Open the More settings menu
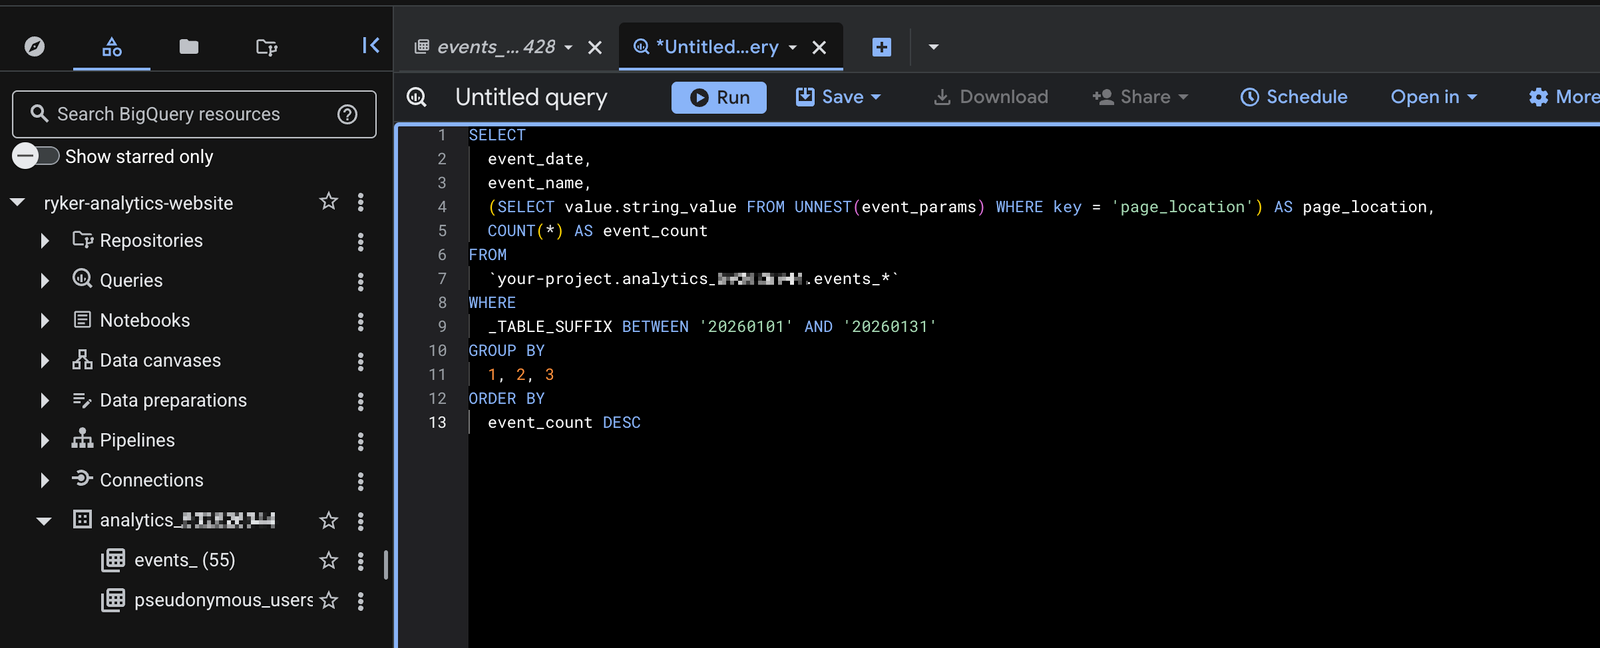1600x648 pixels. tap(1565, 97)
